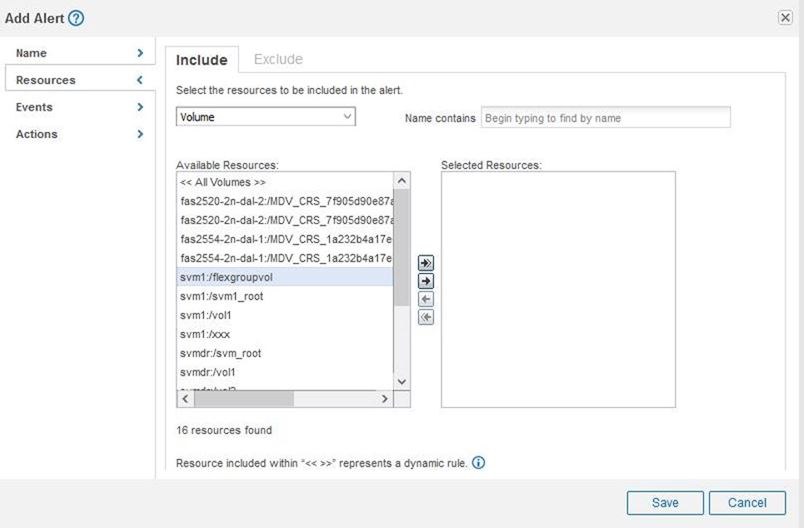804x532 pixels.
Task: Switch to the Exclude tab
Action: click(x=278, y=59)
